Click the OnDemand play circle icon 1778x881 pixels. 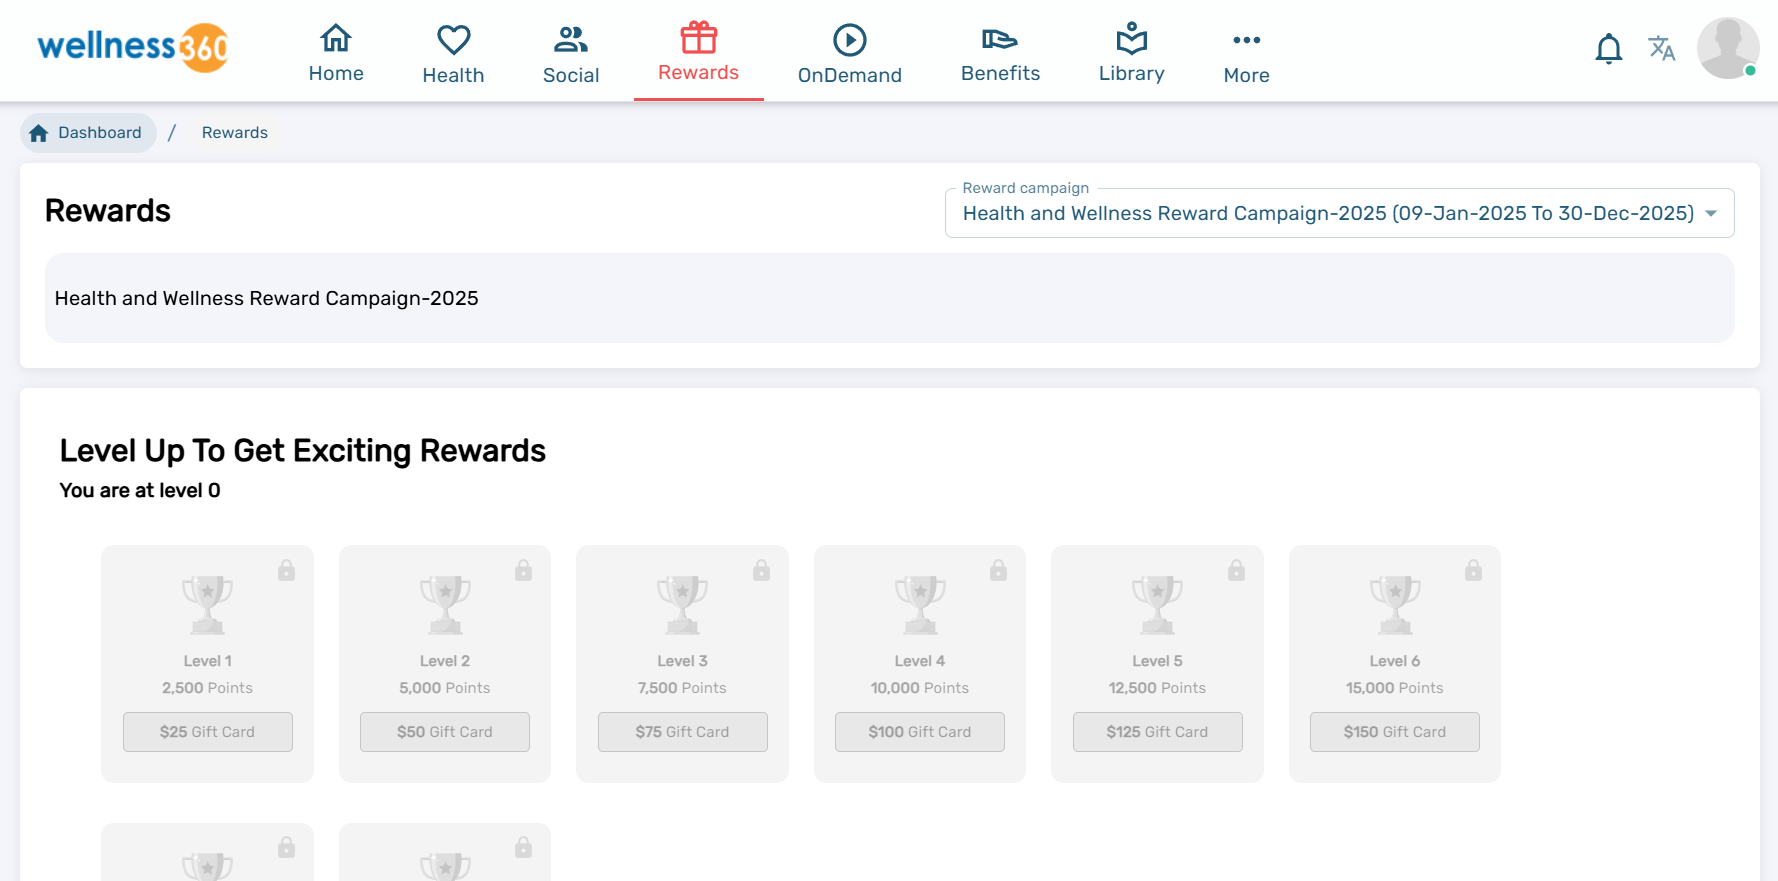coord(850,40)
